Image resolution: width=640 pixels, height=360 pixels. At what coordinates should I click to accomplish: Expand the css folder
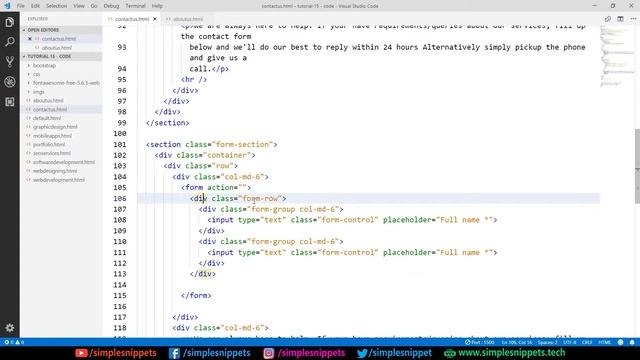37,74
